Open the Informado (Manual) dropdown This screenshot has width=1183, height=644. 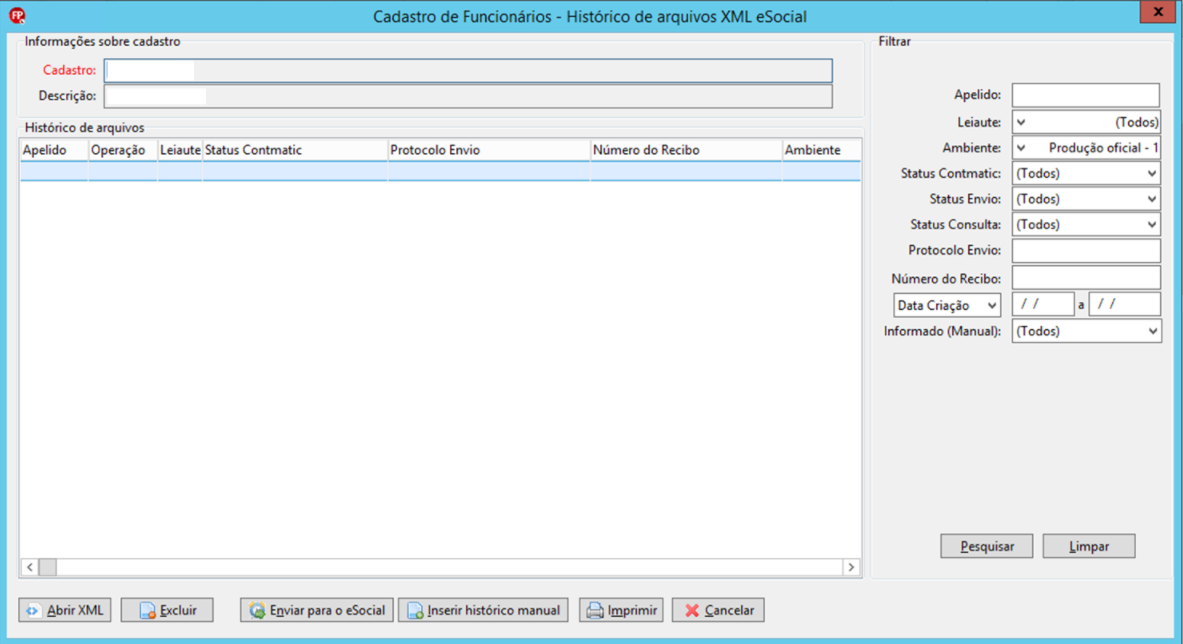pos(1086,331)
